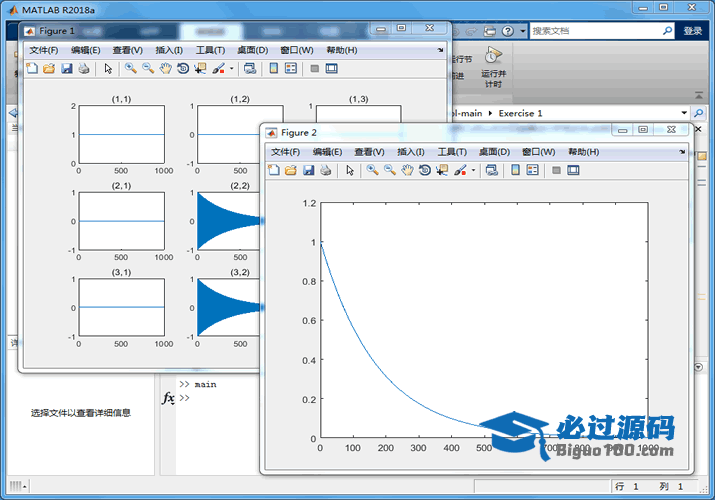The height and width of the screenshot is (500, 715).
Task: Open brush color dropdown arrow in Figure 1
Action: [x=232, y=69]
